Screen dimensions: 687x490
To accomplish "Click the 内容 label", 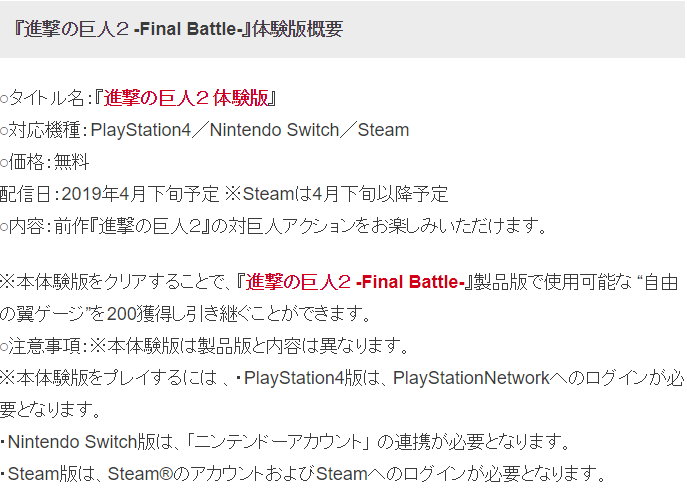I will [x=27, y=226].
